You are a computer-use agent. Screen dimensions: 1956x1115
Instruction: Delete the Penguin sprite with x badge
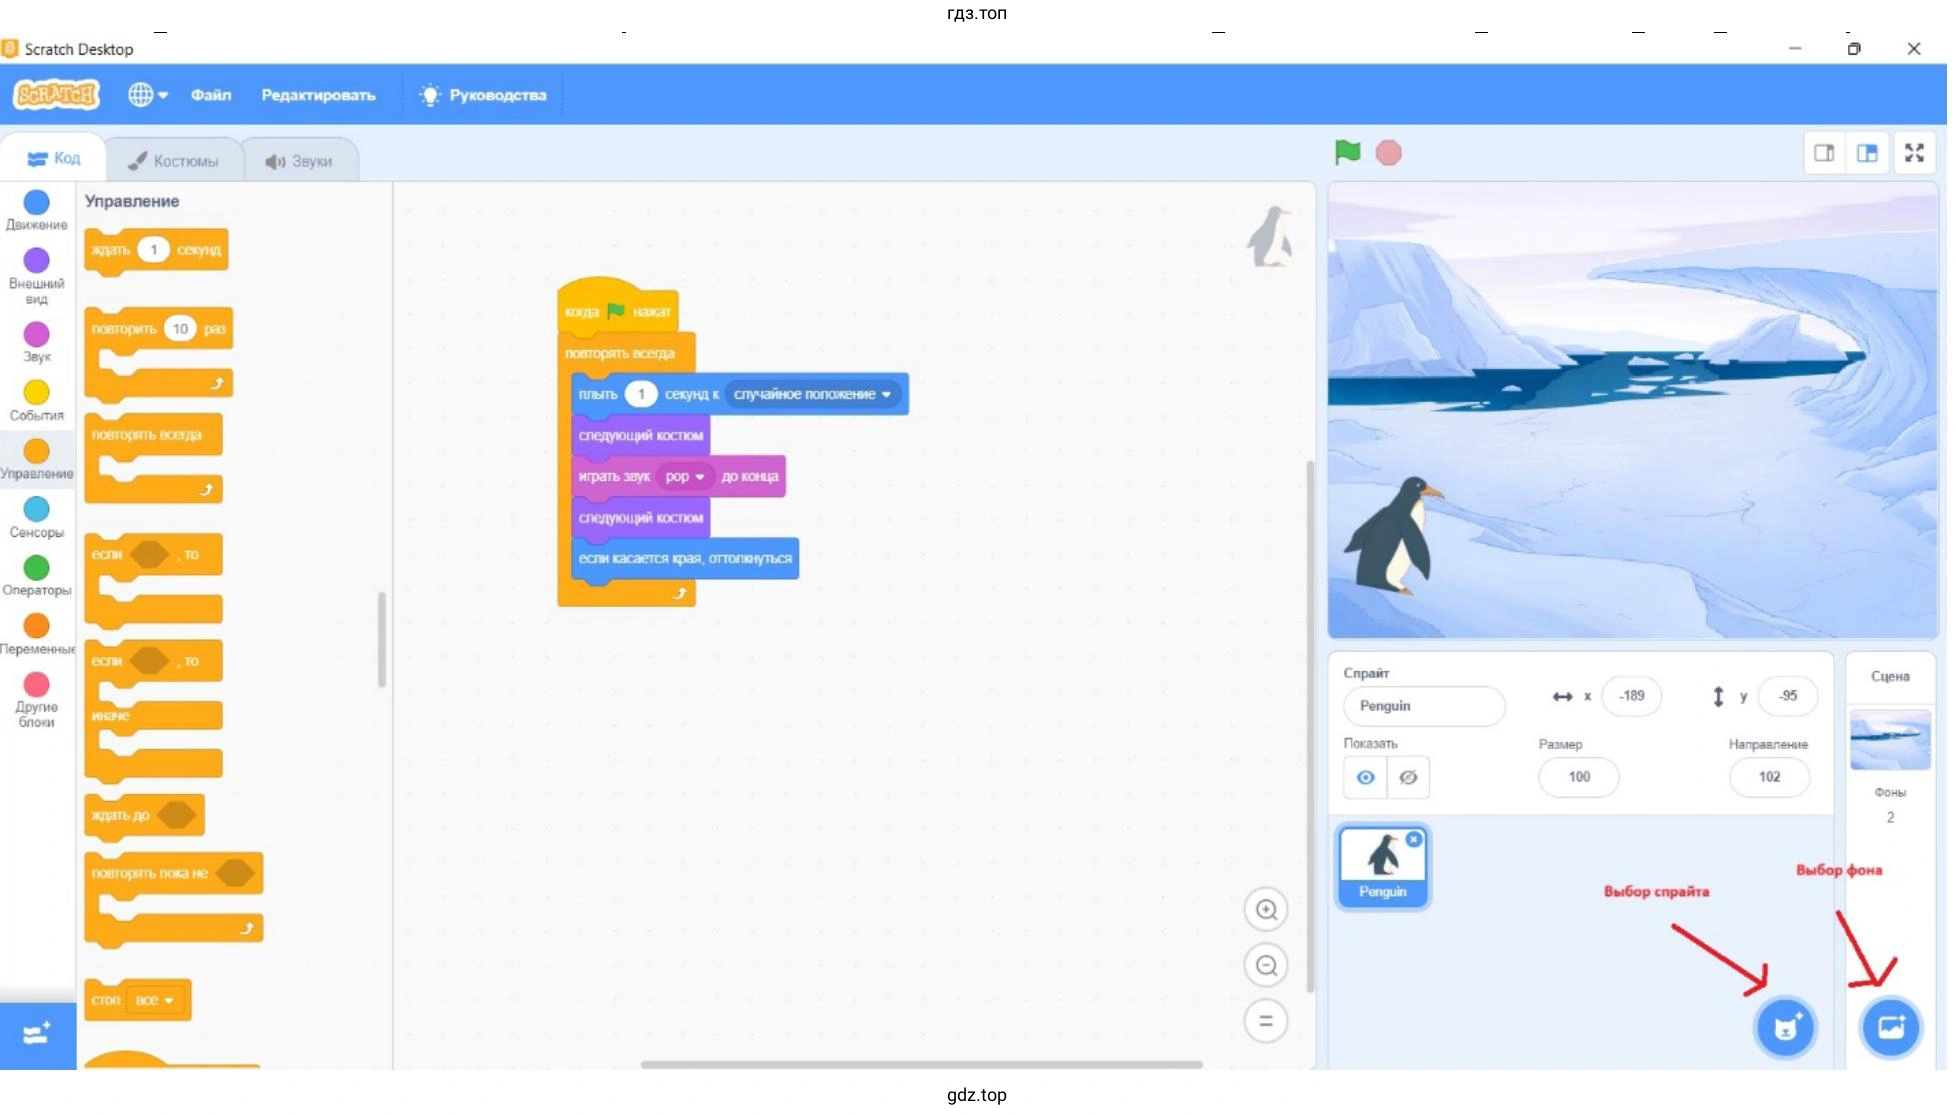[x=1413, y=840]
